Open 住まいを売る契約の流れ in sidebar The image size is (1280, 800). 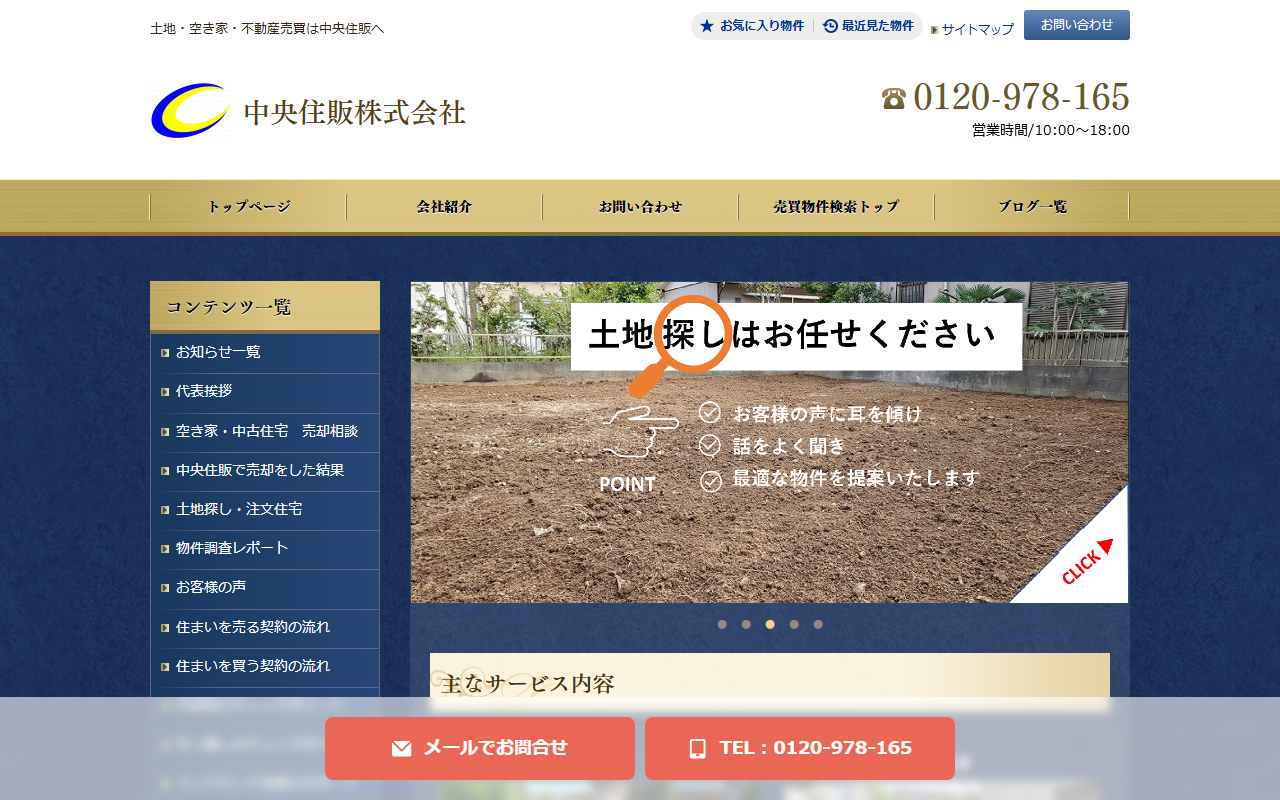[x=265, y=627]
